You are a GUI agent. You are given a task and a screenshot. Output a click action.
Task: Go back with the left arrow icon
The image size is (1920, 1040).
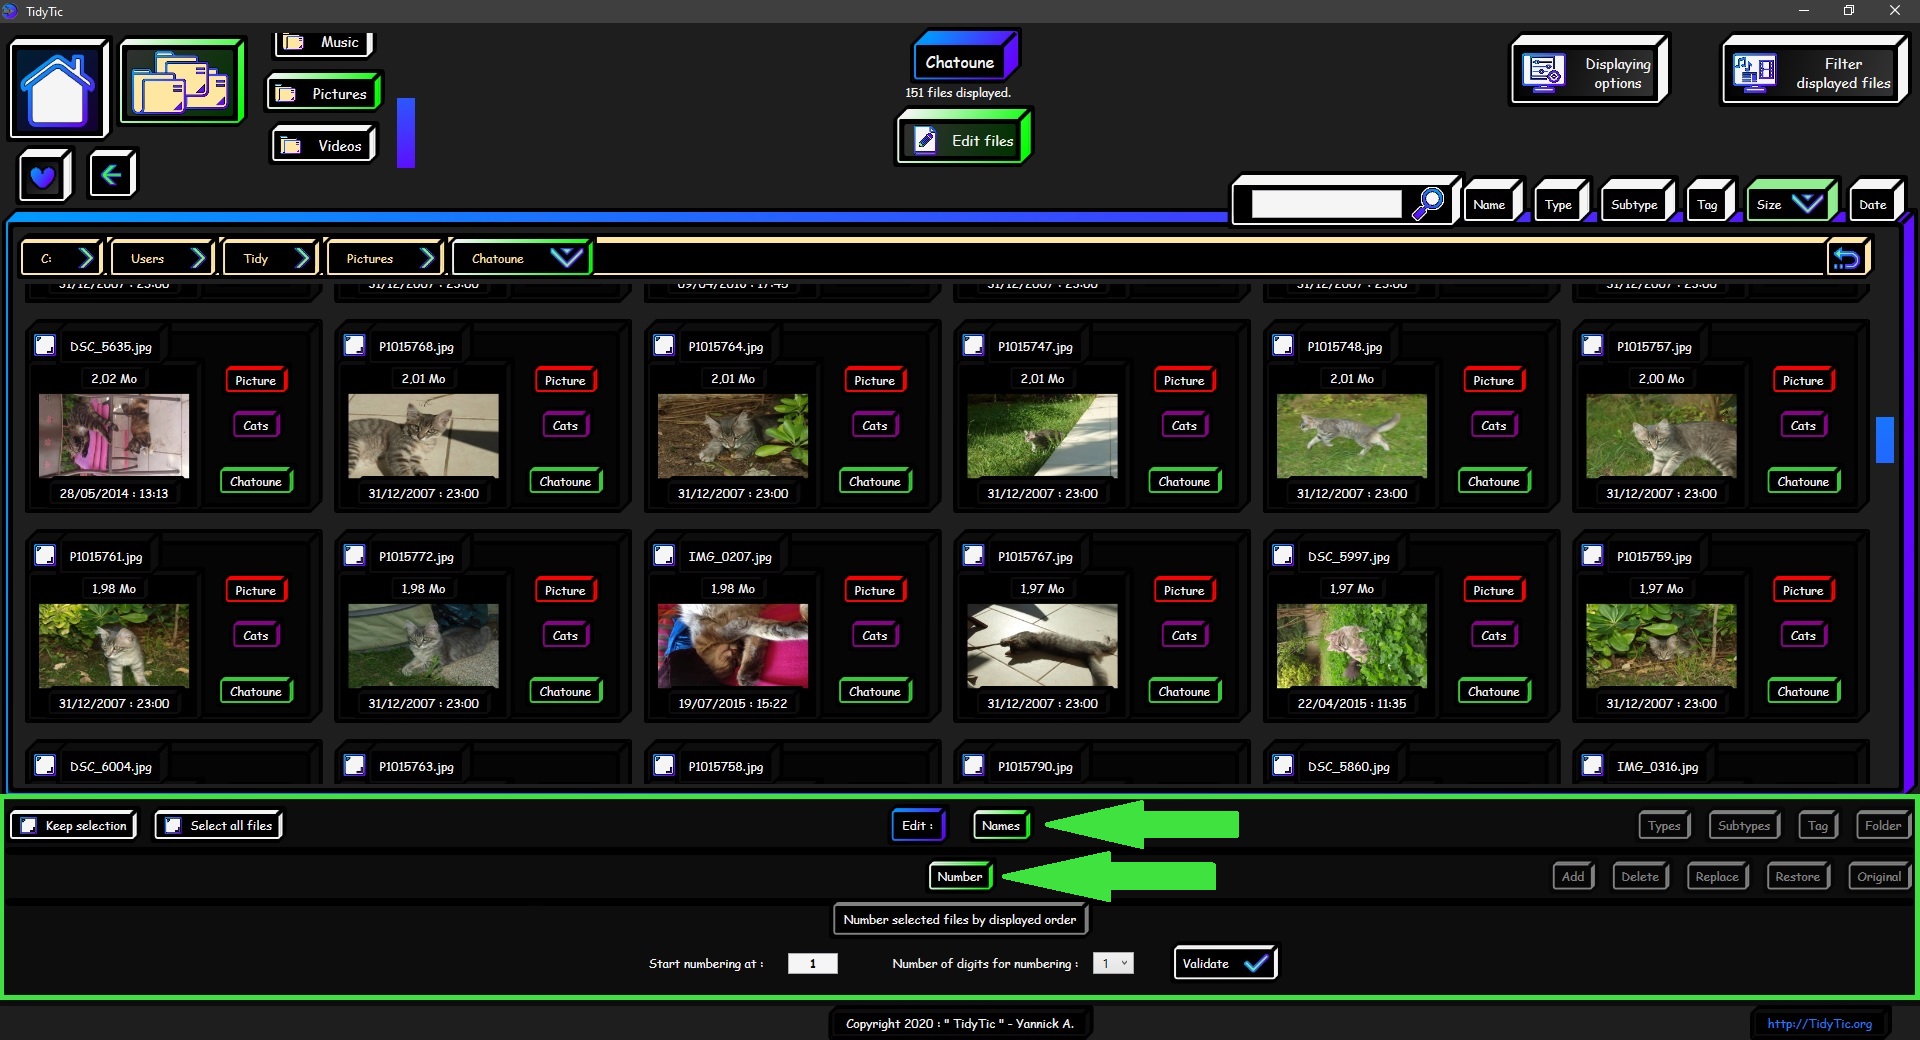point(112,176)
